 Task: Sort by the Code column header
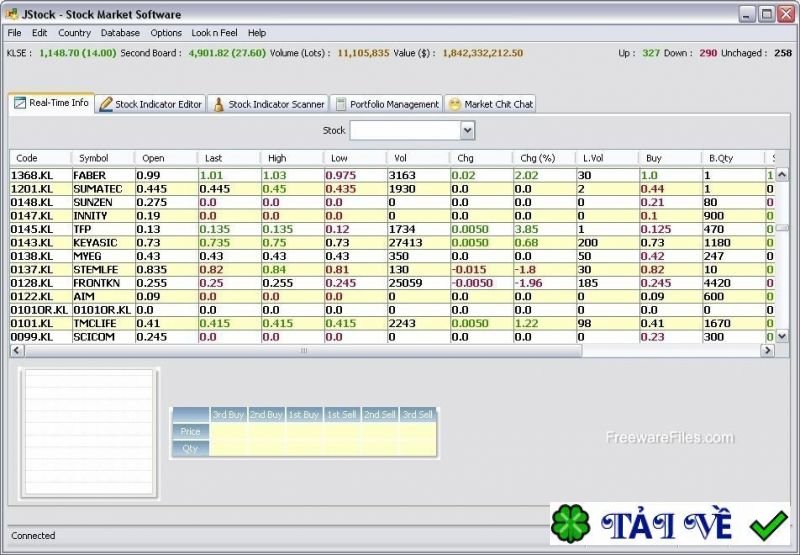click(40, 158)
